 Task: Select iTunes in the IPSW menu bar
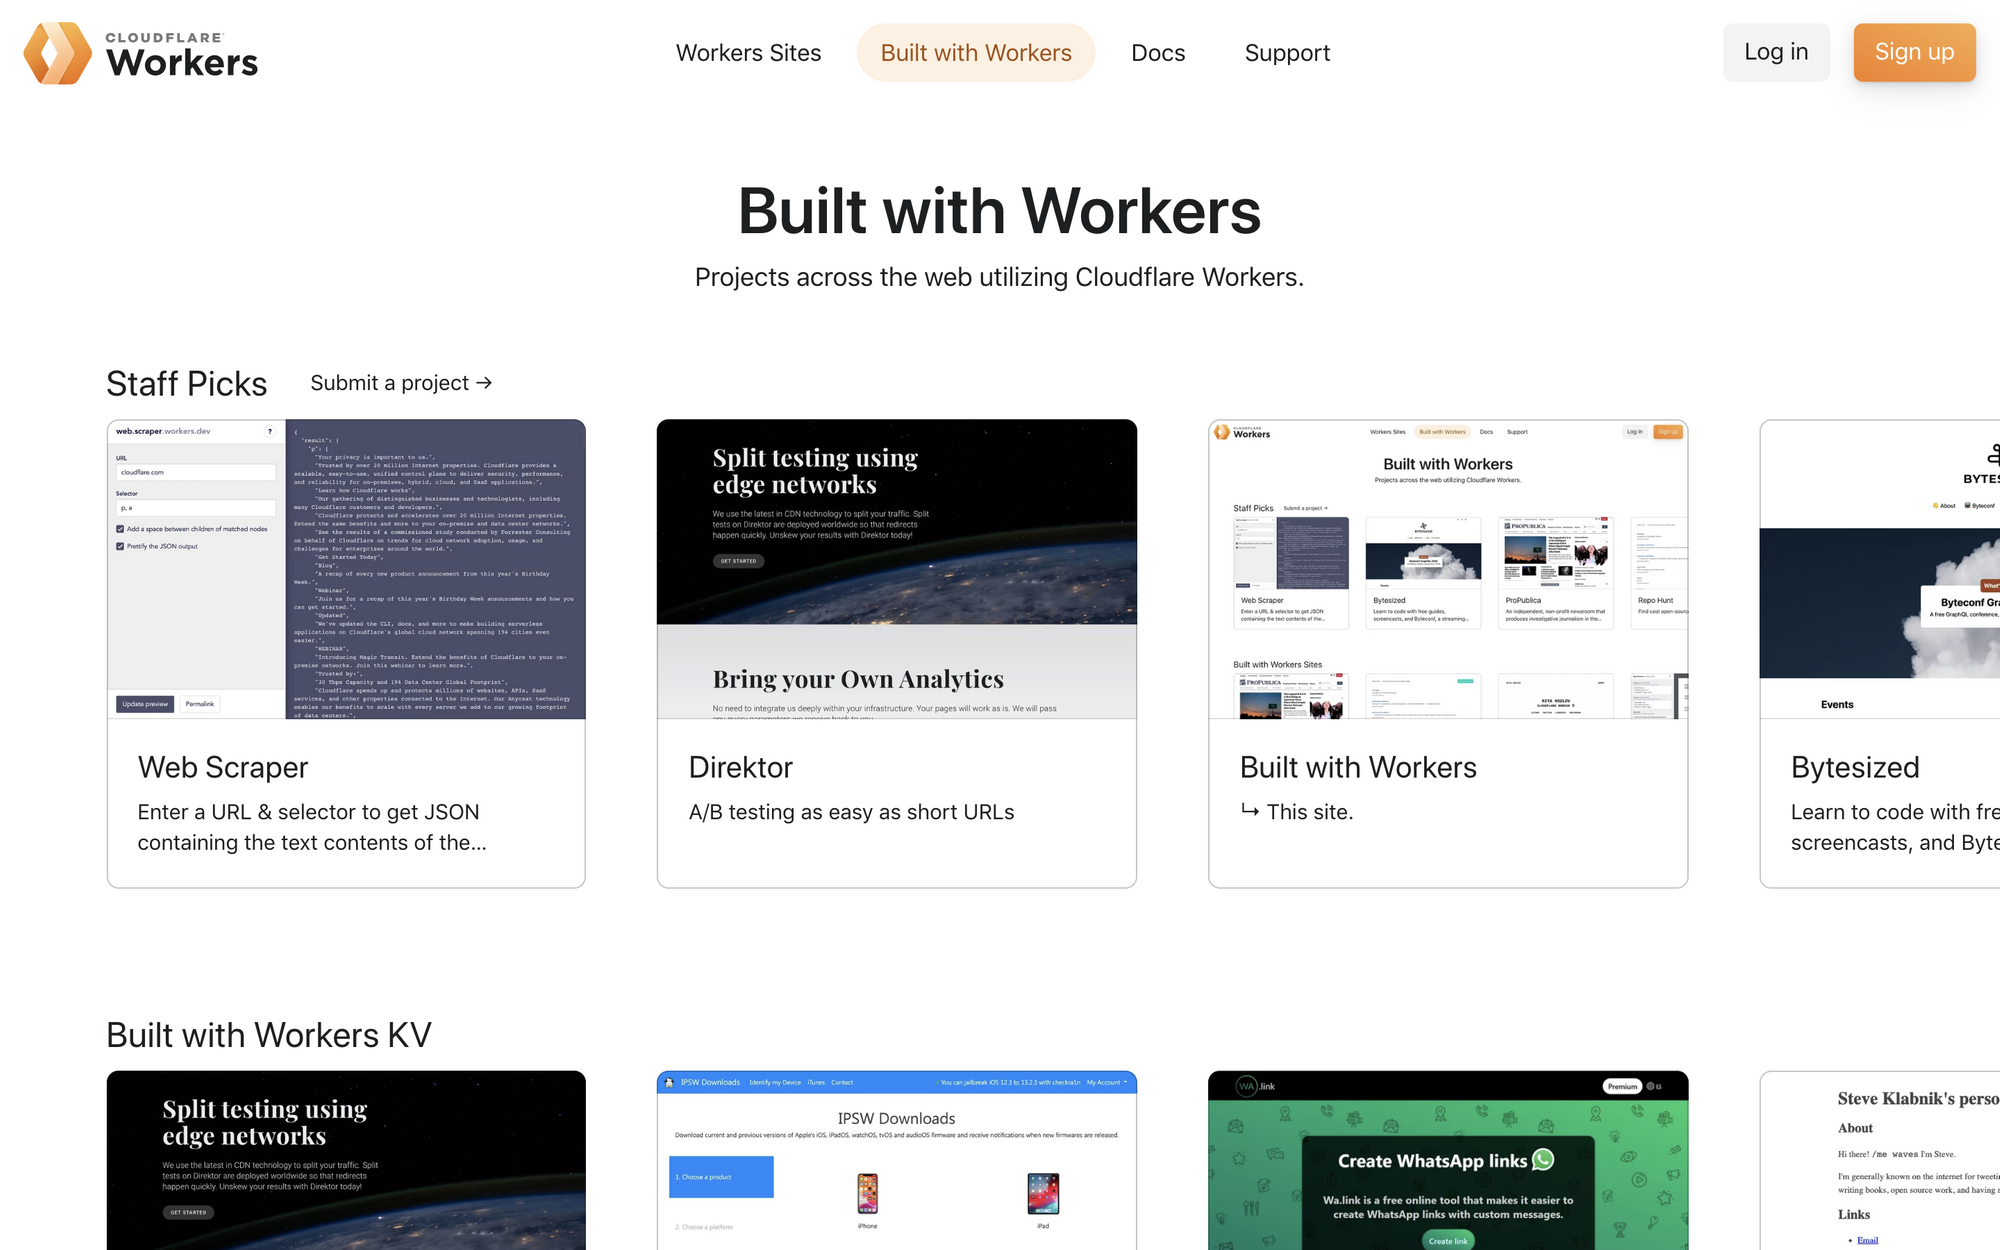(816, 1082)
